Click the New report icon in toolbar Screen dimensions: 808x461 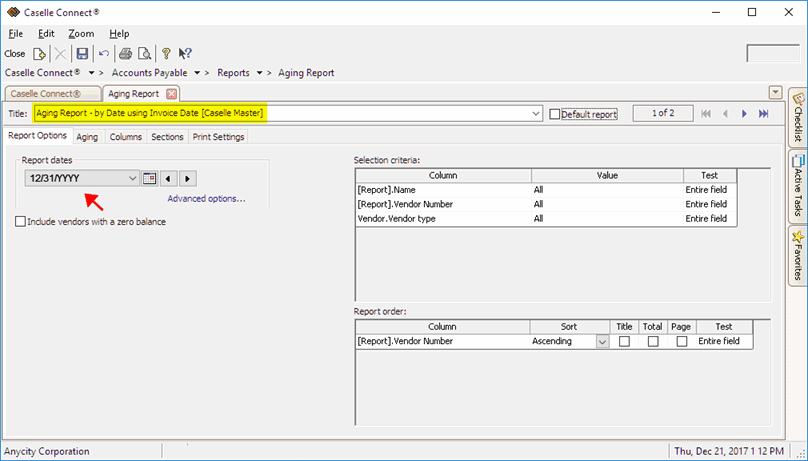point(39,53)
